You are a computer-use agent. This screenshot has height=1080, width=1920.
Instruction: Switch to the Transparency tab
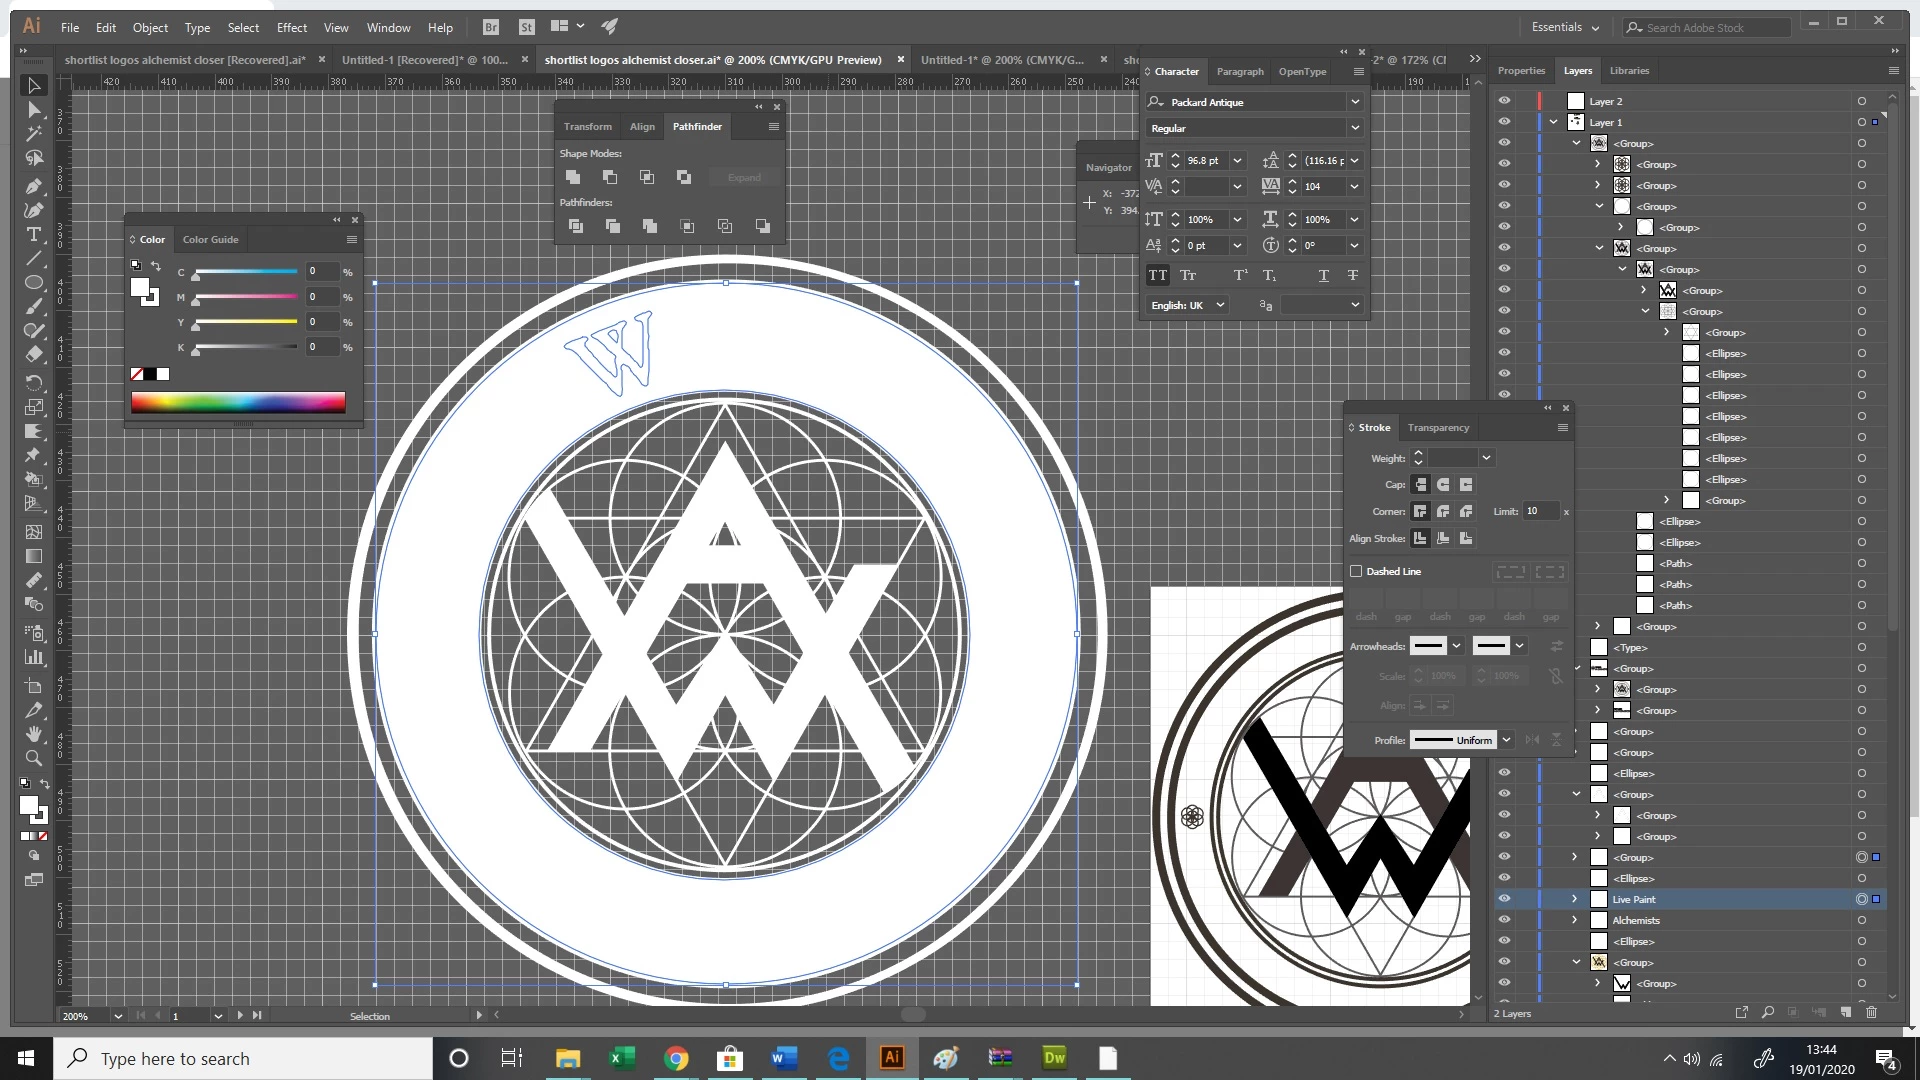1438,427
